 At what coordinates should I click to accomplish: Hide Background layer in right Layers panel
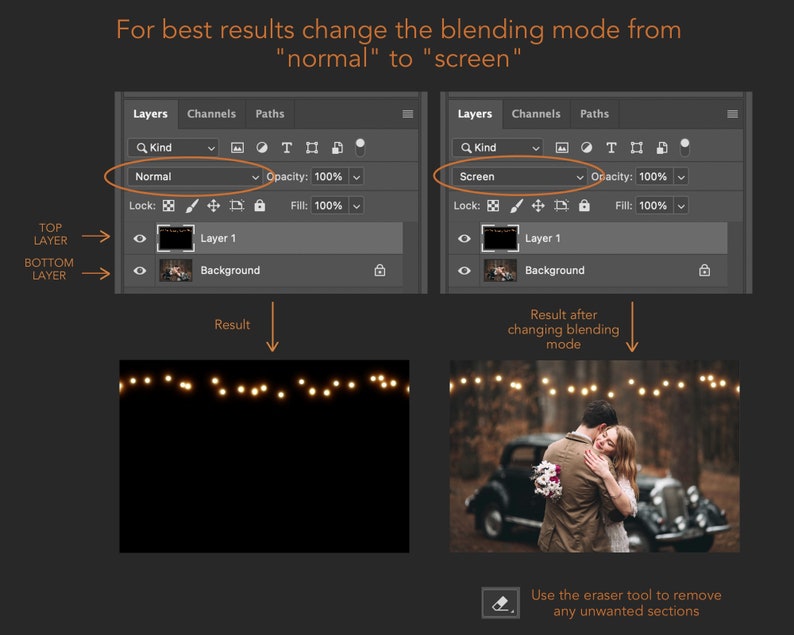coord(464,270)
